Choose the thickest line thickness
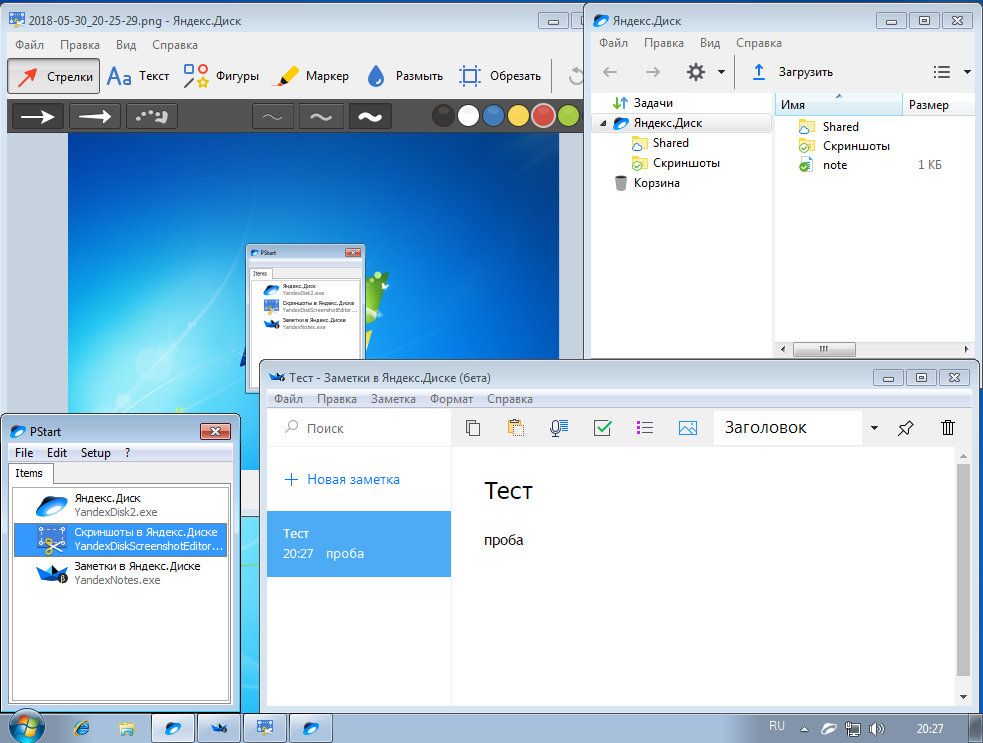Screen dimensions: 983x743 click(370, 117)
